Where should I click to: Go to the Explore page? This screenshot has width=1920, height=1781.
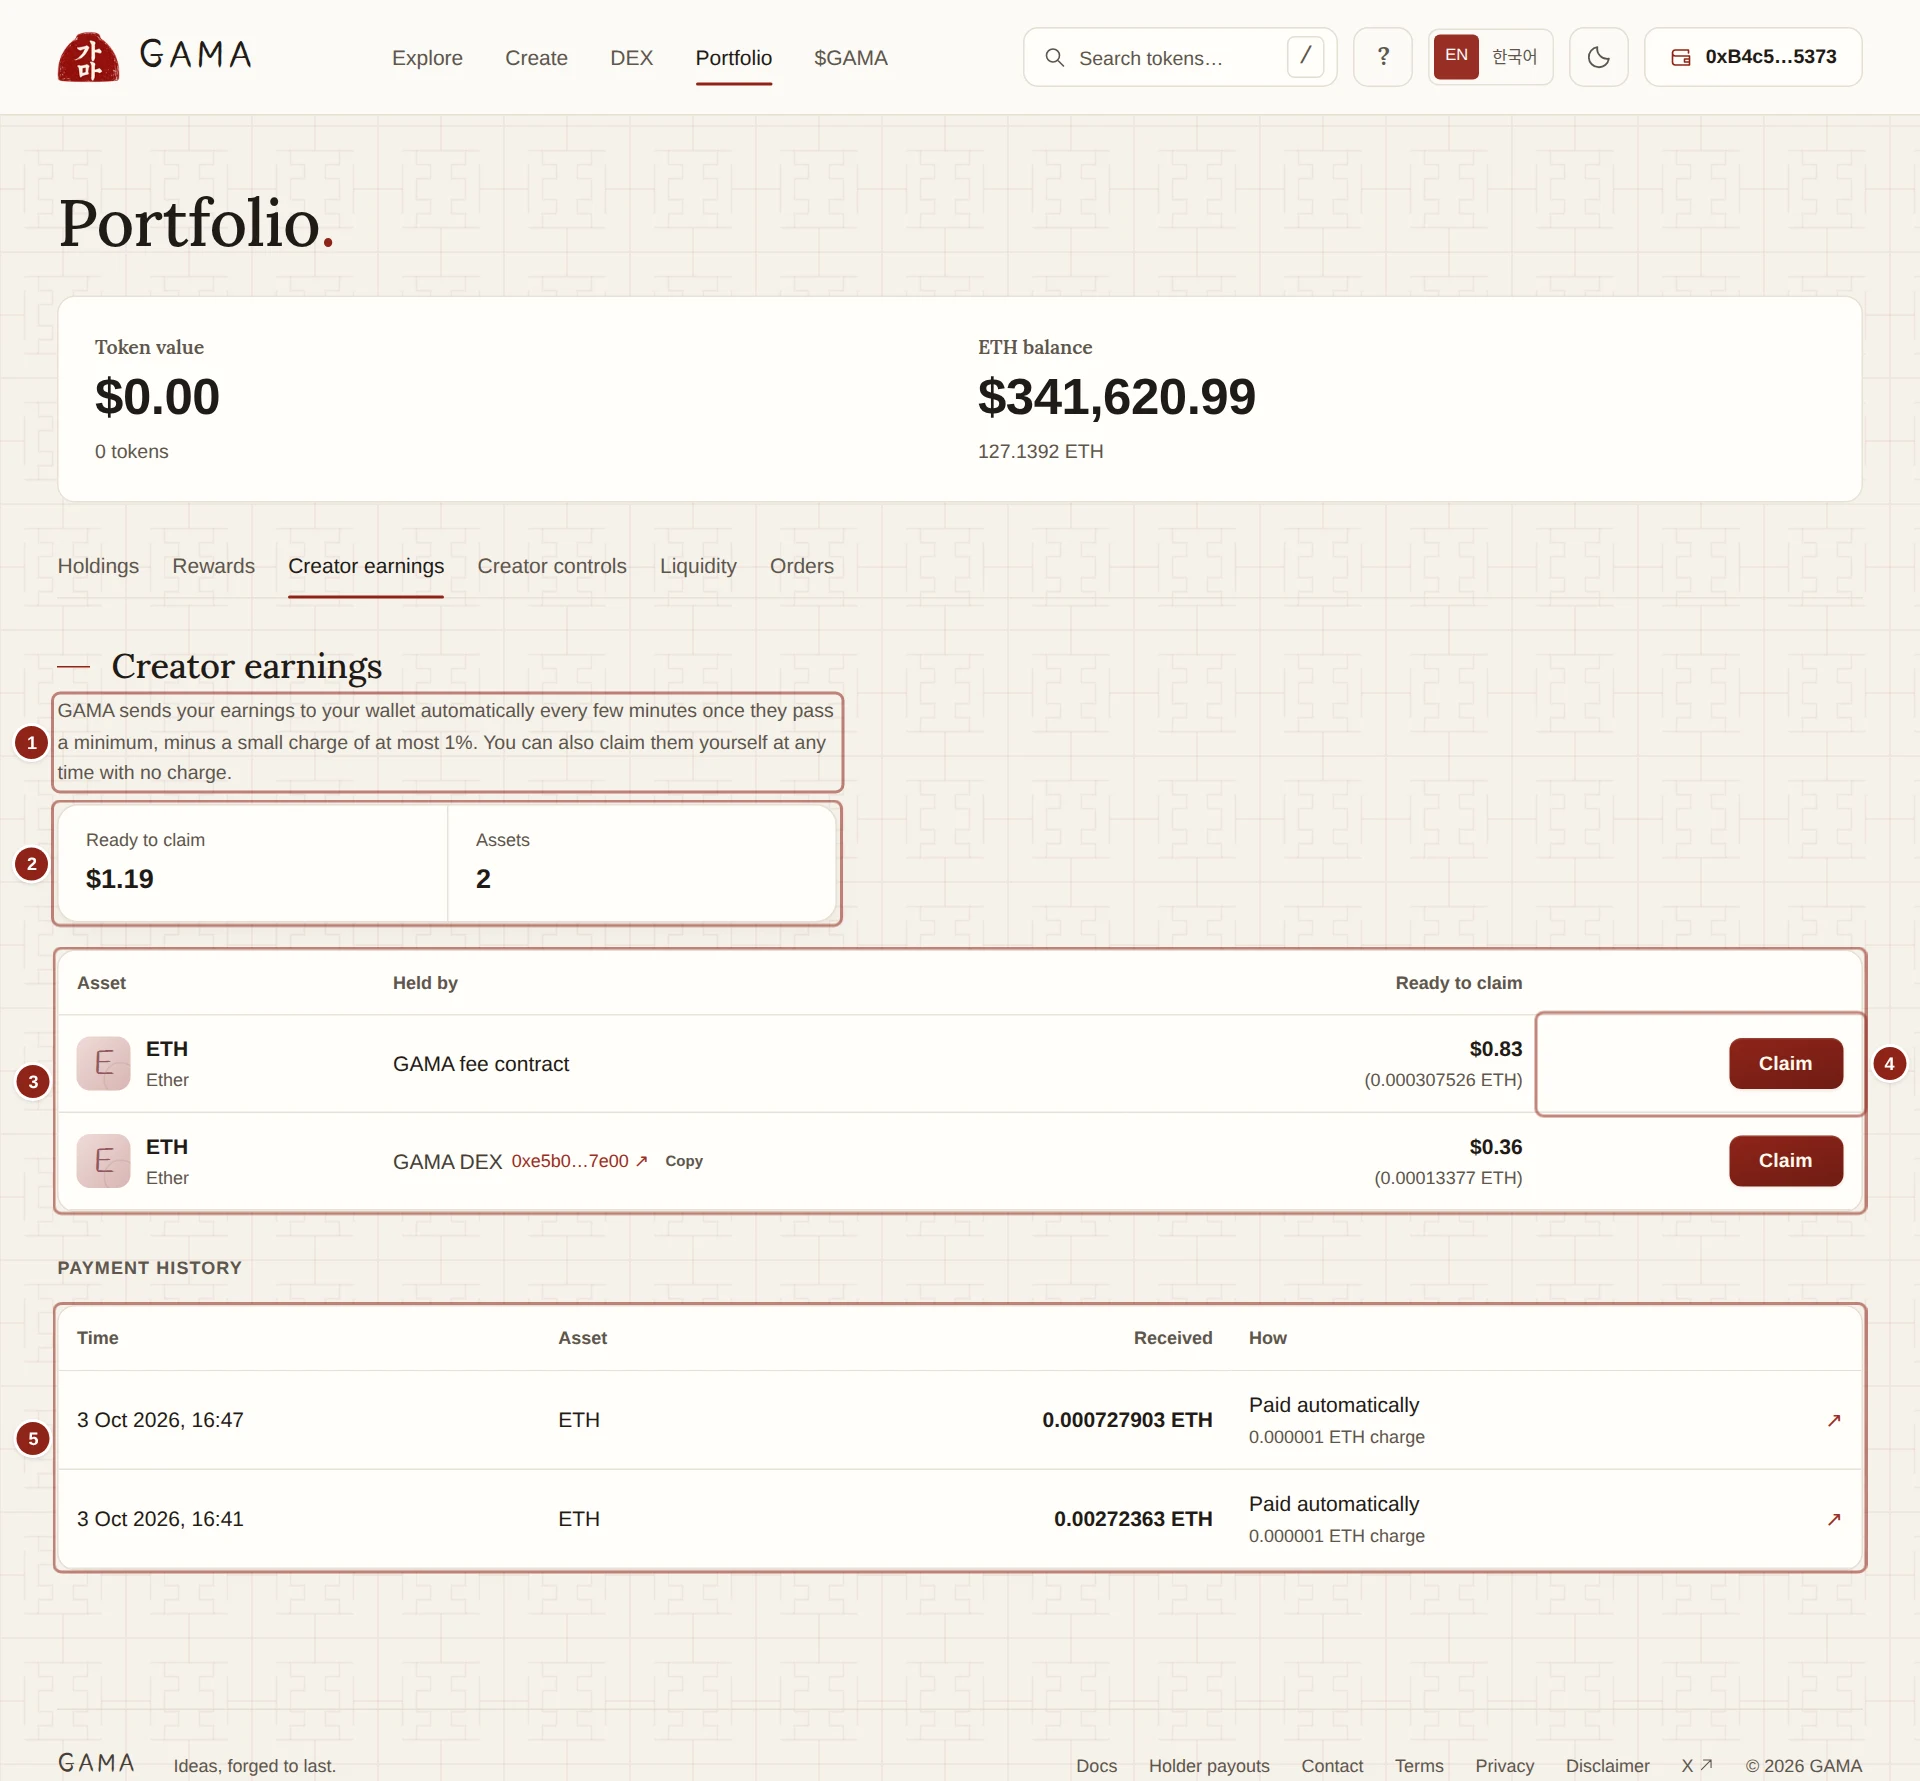click(427, 58)
